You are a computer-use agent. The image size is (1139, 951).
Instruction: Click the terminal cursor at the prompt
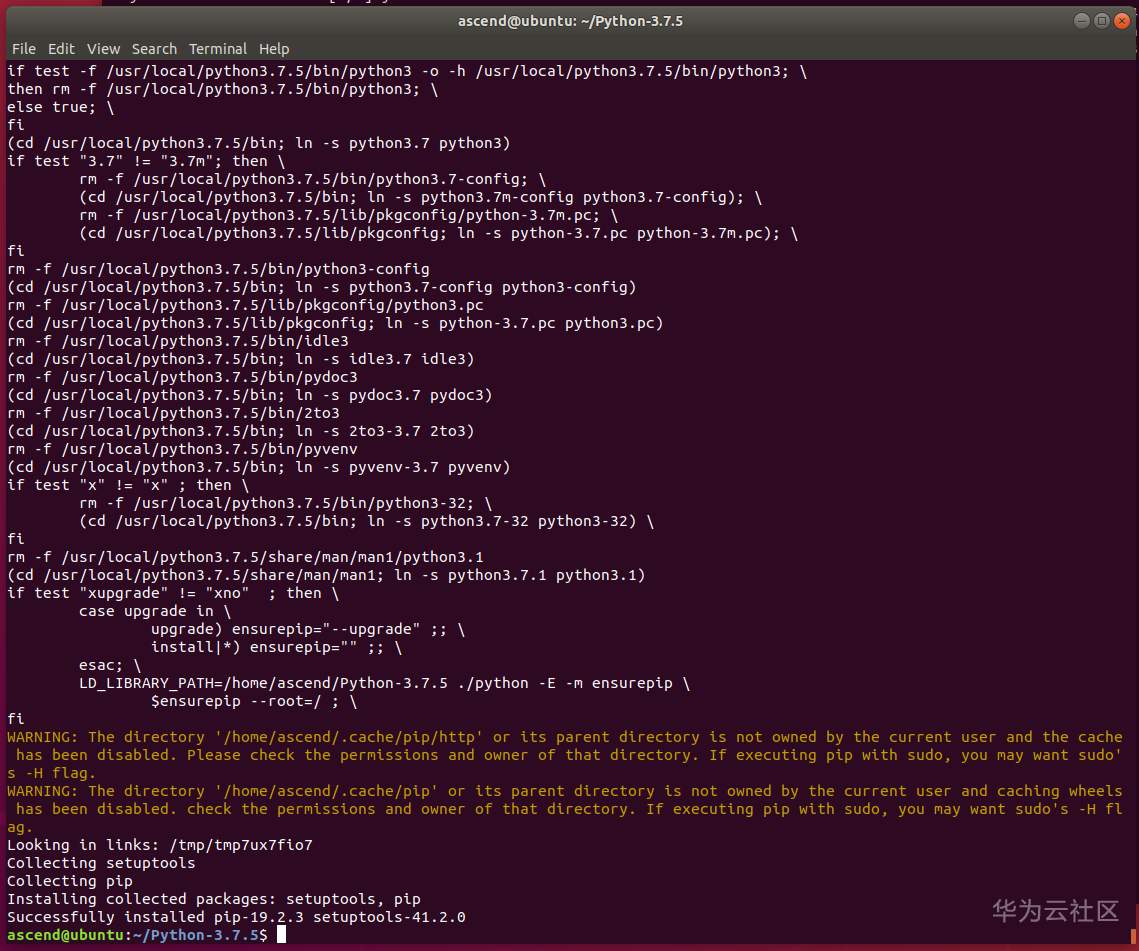(281, 934)
